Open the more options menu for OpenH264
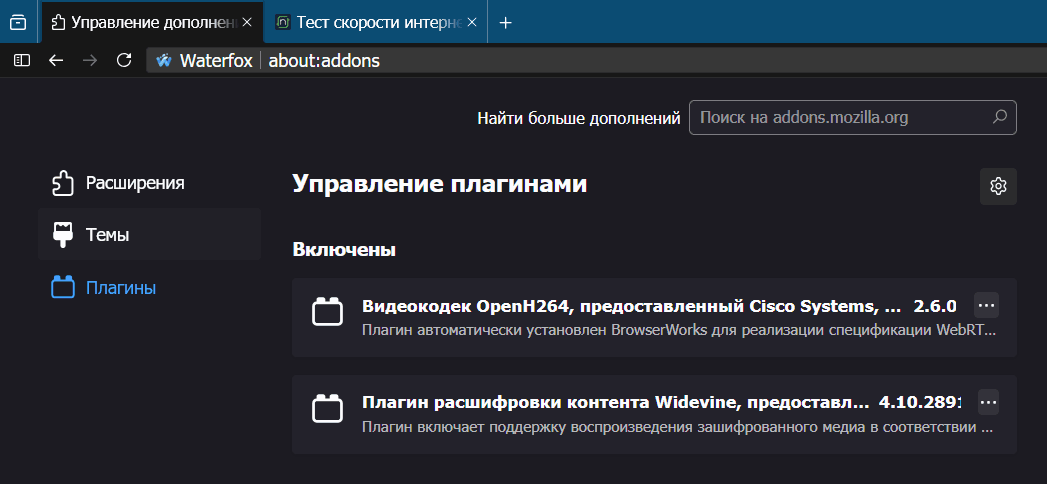The height and width of the screenshot is (484, 1047). click(x=987, y=305)
